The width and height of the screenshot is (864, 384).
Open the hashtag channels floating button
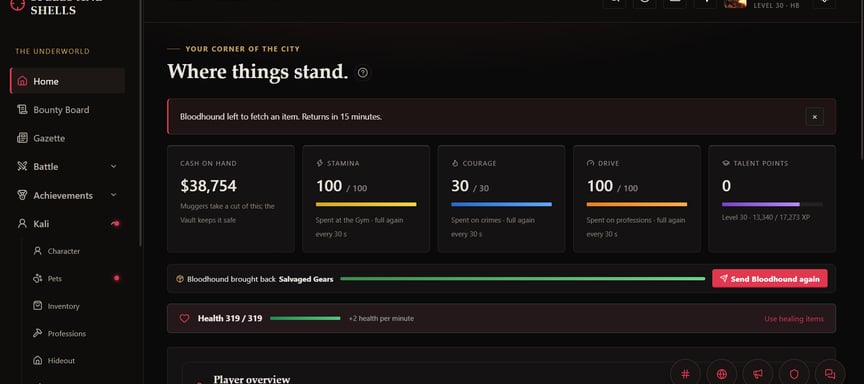point(685,374)
